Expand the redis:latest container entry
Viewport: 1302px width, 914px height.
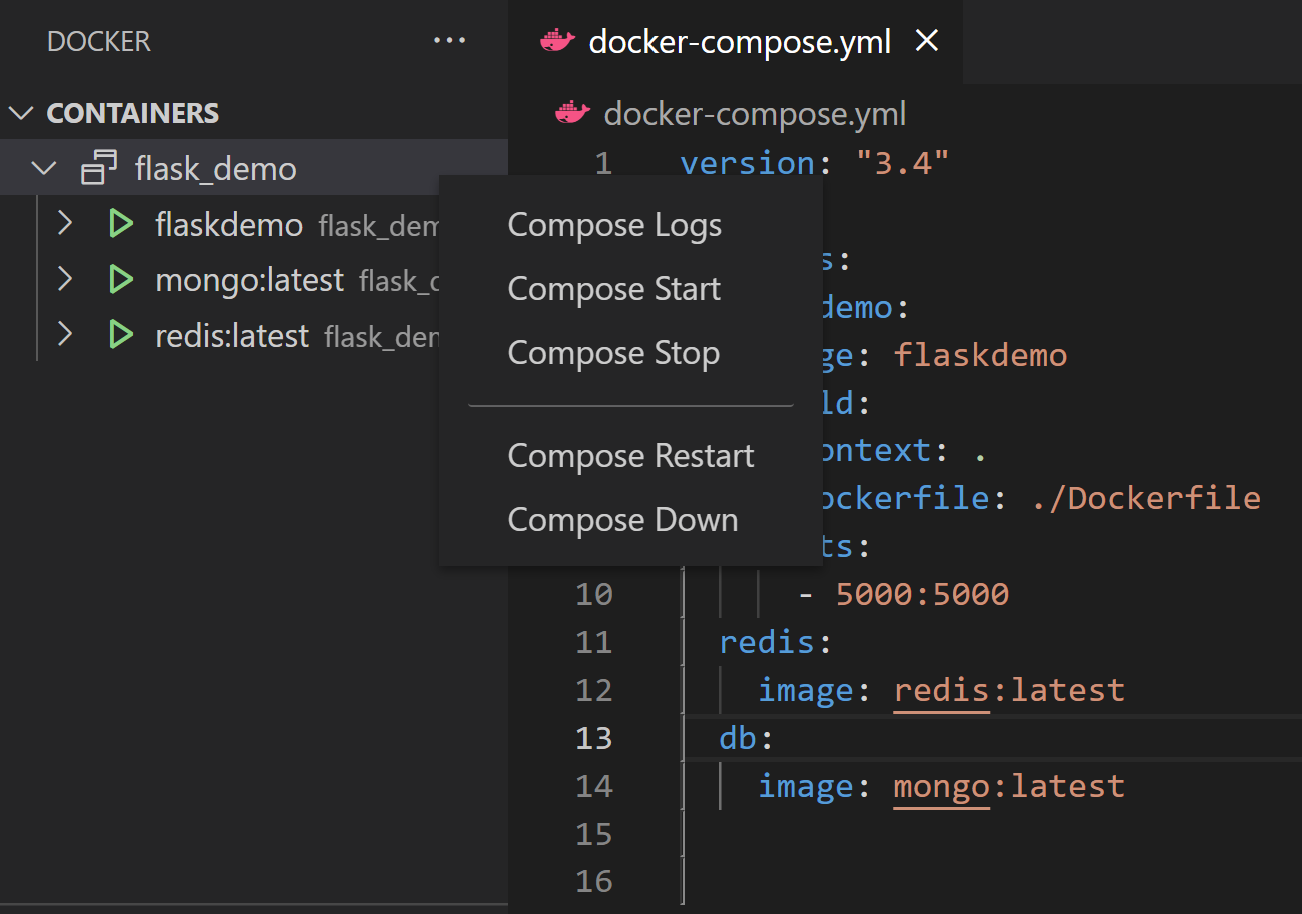pyautogui.click(x=64, y=336)
